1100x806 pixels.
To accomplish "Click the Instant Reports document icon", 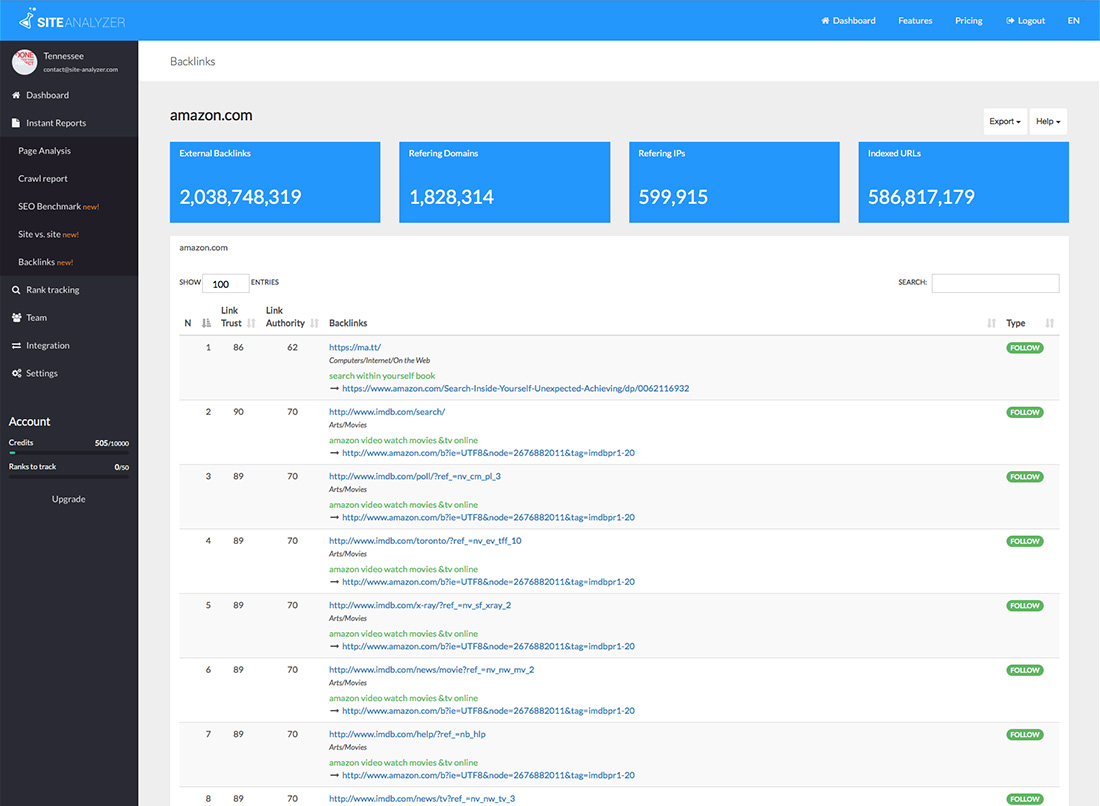I will tap(16, 123).
